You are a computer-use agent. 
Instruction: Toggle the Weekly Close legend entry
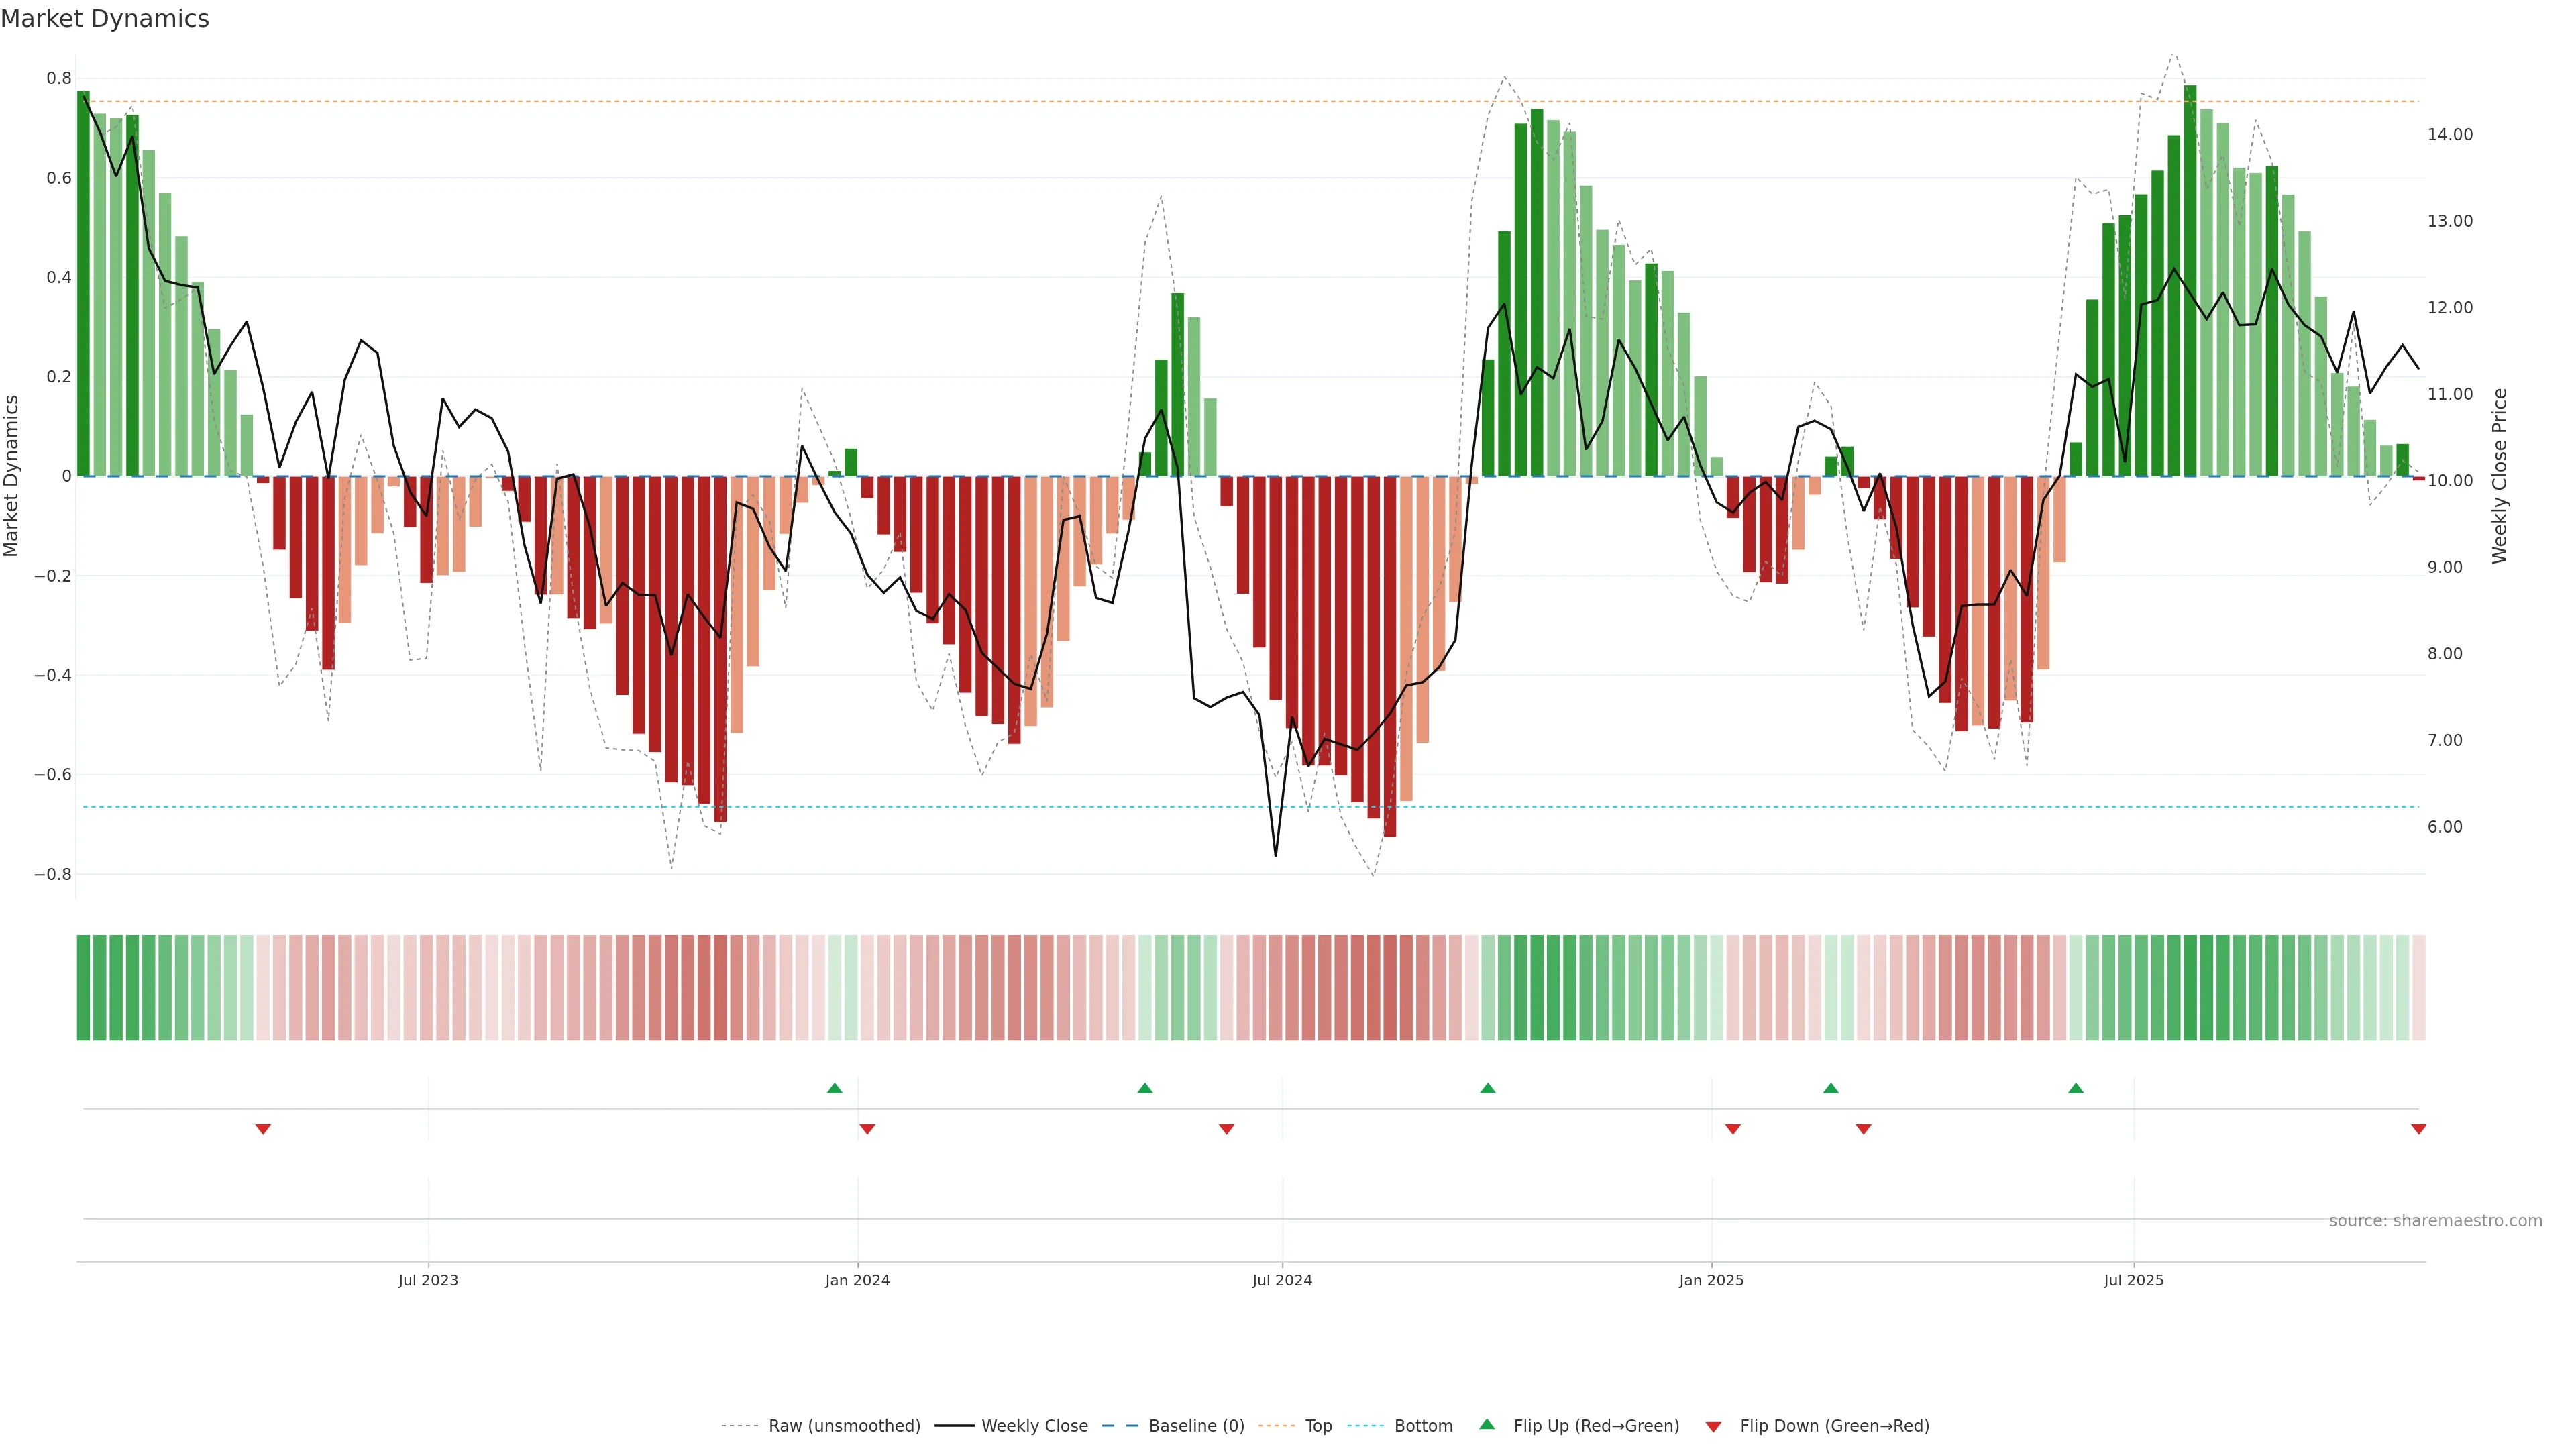(1034, 1426)
